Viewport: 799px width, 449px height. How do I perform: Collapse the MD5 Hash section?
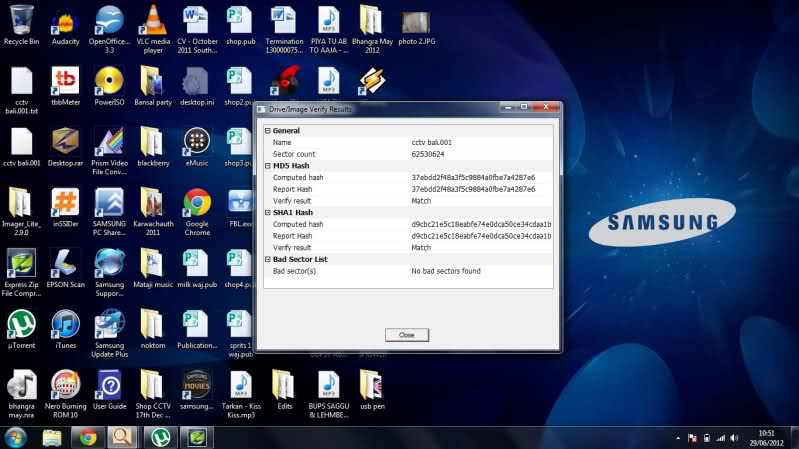(268, 166)
